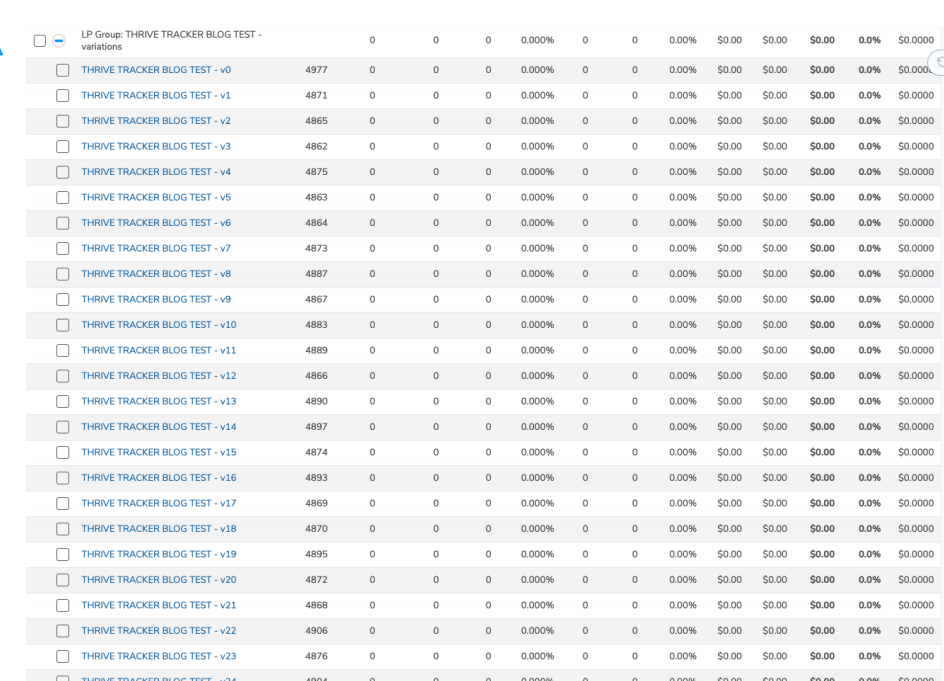
Task: View THRIVE TRACKER BLOG TEST - v6
Action: [156, 223]
